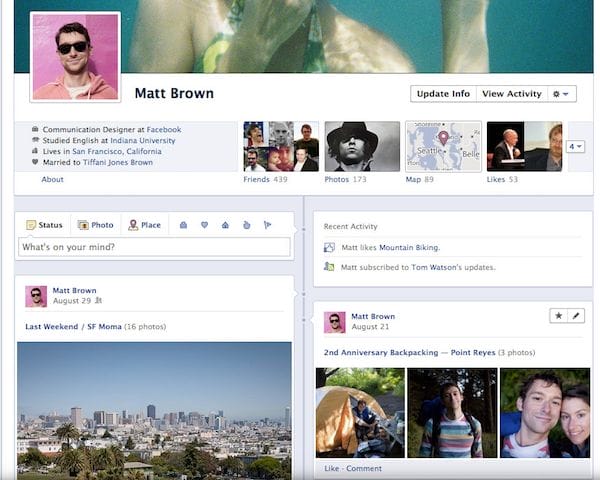The width and height of the screenshot is (600, 480).
Task: Click the like thumbs-up activity icon
Action: [x=329, y=247]
